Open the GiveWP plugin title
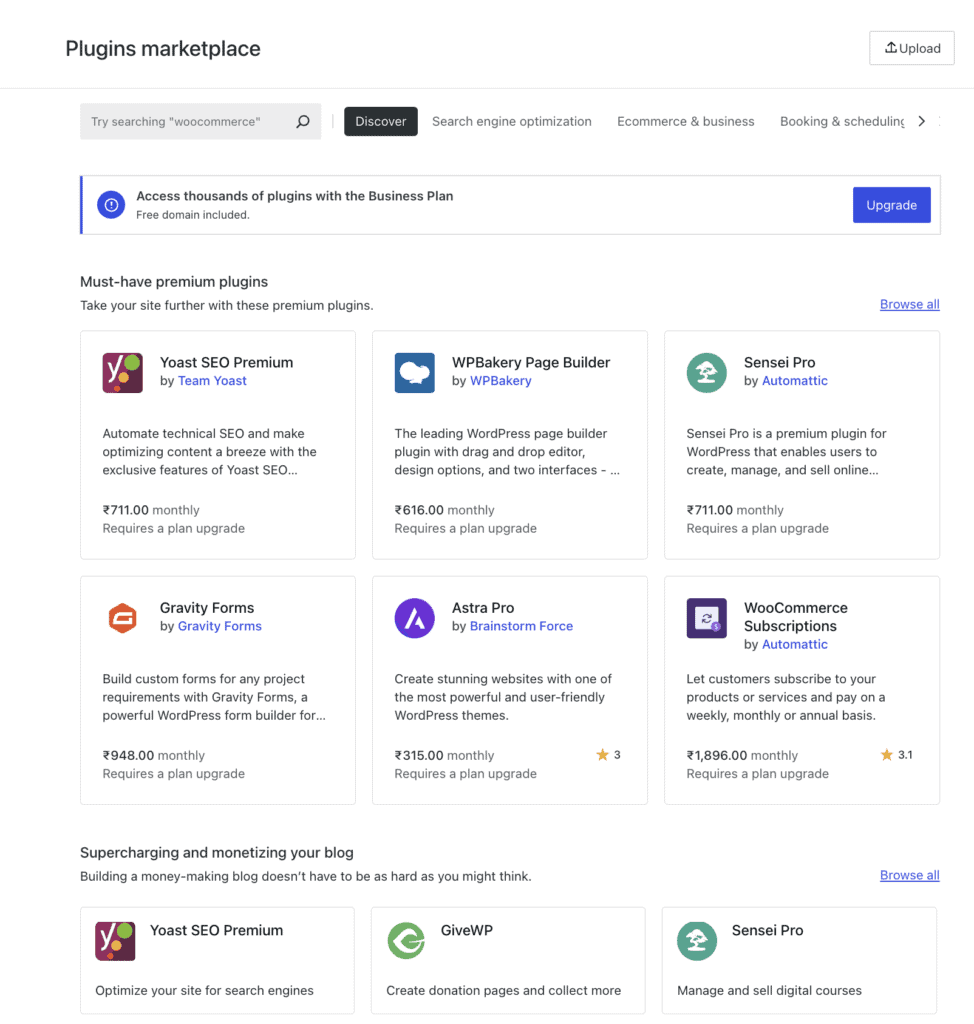Viewport: 974px width, 1024px height. (466, 931)
